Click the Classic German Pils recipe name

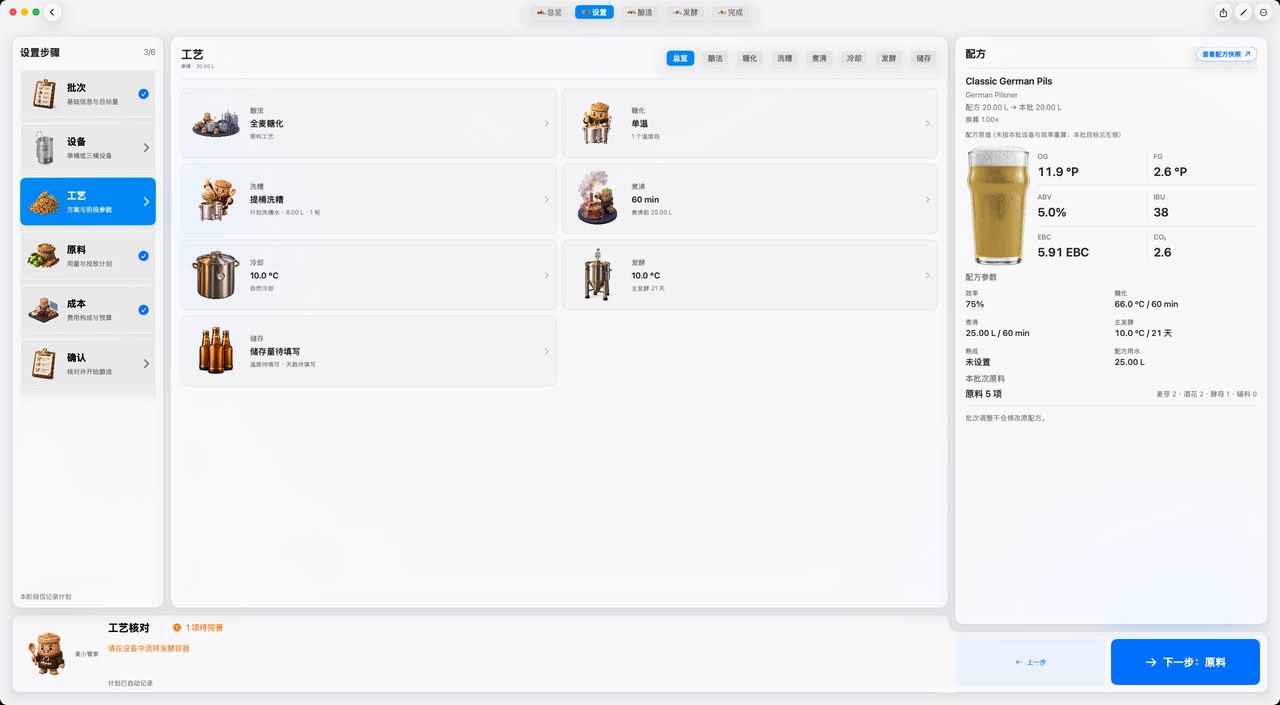(1009, 81)
